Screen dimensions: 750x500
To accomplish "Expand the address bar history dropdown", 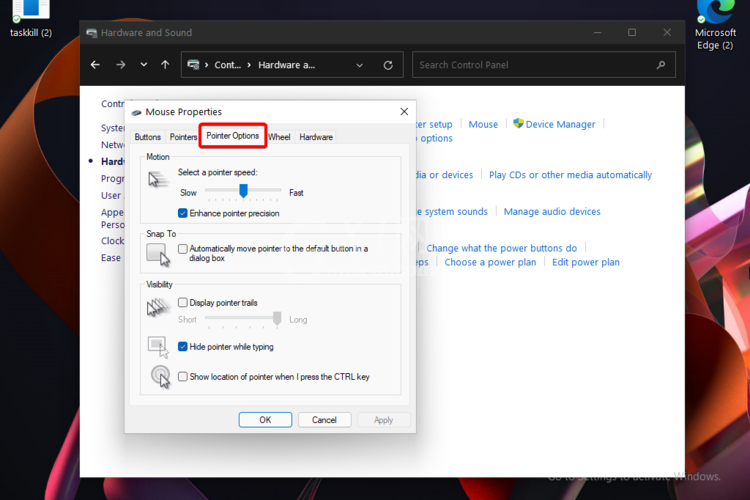I will click(x=359, y=65).
